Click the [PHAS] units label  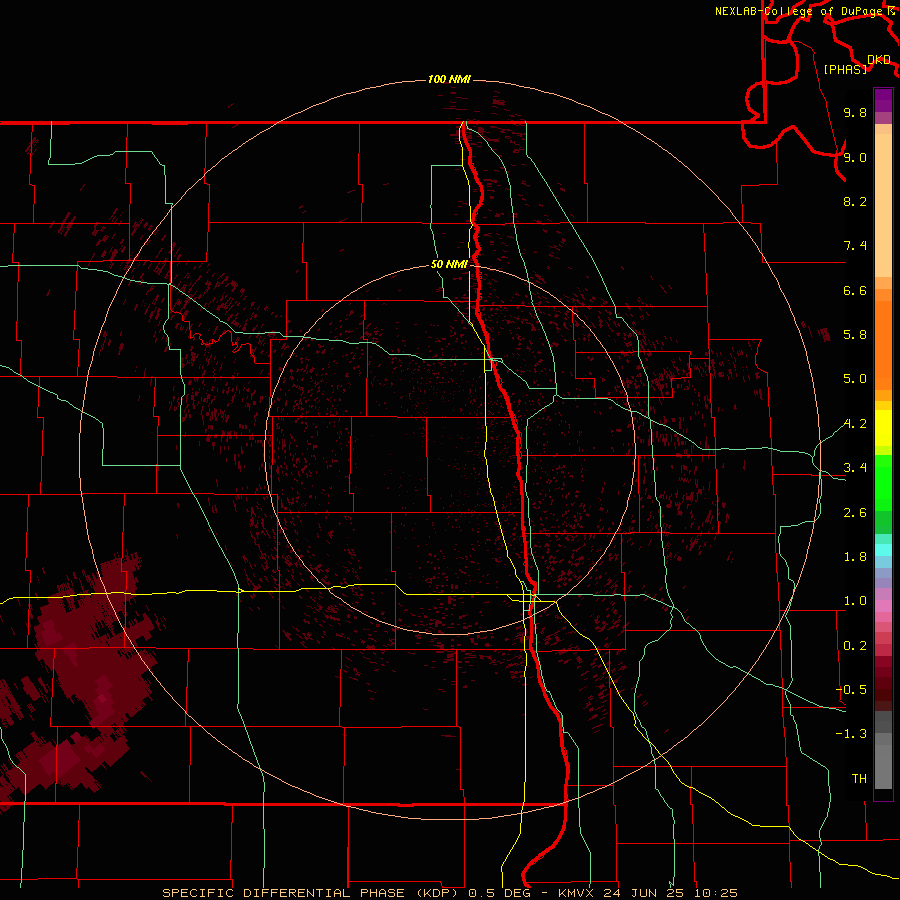tap(845, 69)
